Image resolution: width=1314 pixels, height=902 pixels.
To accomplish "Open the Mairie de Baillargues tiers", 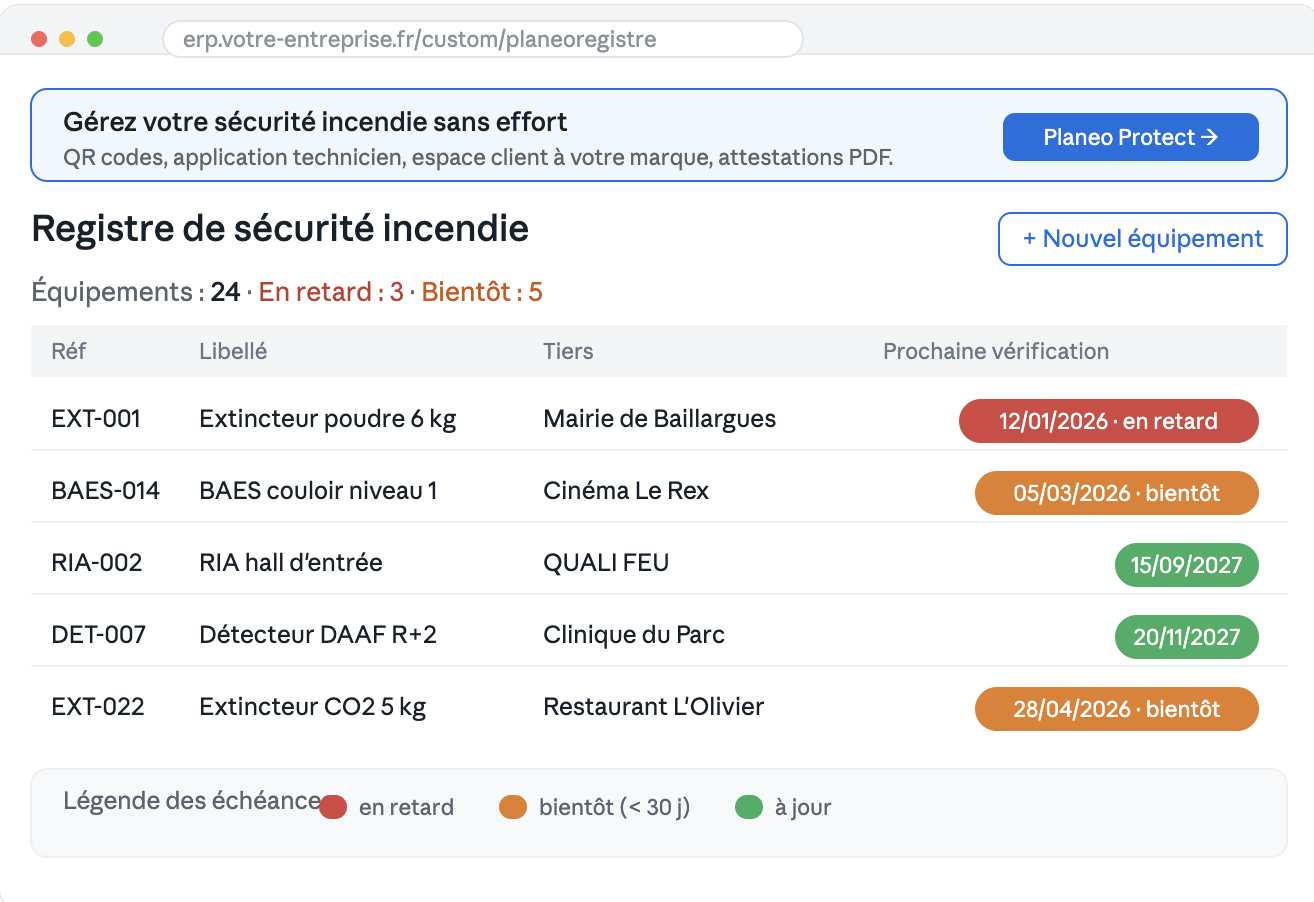I will click(x=659, y=419).
